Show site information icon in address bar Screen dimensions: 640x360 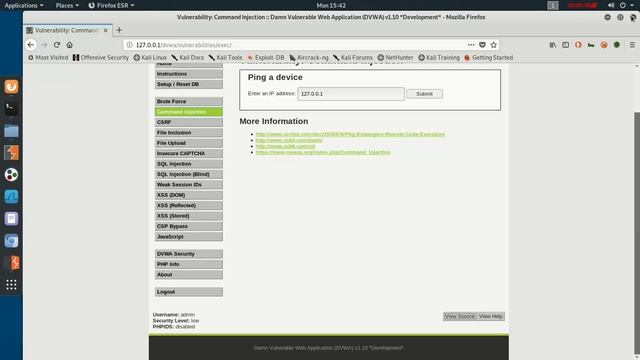click(129, 45)
